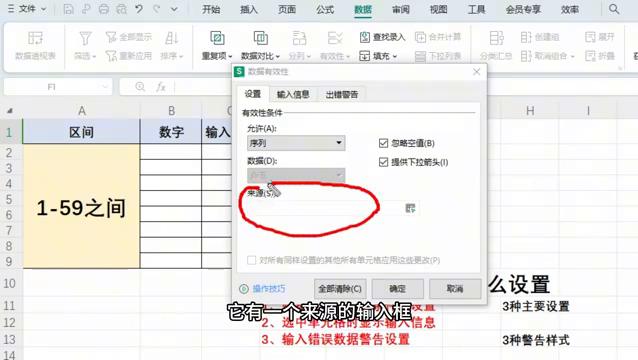Expand the 数据对比 dropdown arrow
The image size is (638, 360).
click(277, 56)
